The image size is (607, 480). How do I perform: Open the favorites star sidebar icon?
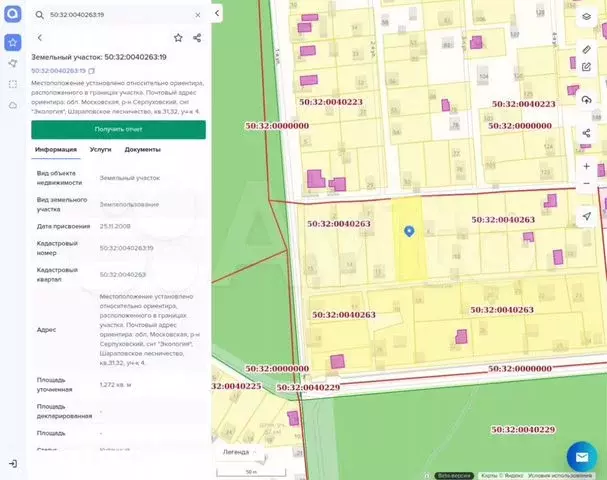(13, 42)
